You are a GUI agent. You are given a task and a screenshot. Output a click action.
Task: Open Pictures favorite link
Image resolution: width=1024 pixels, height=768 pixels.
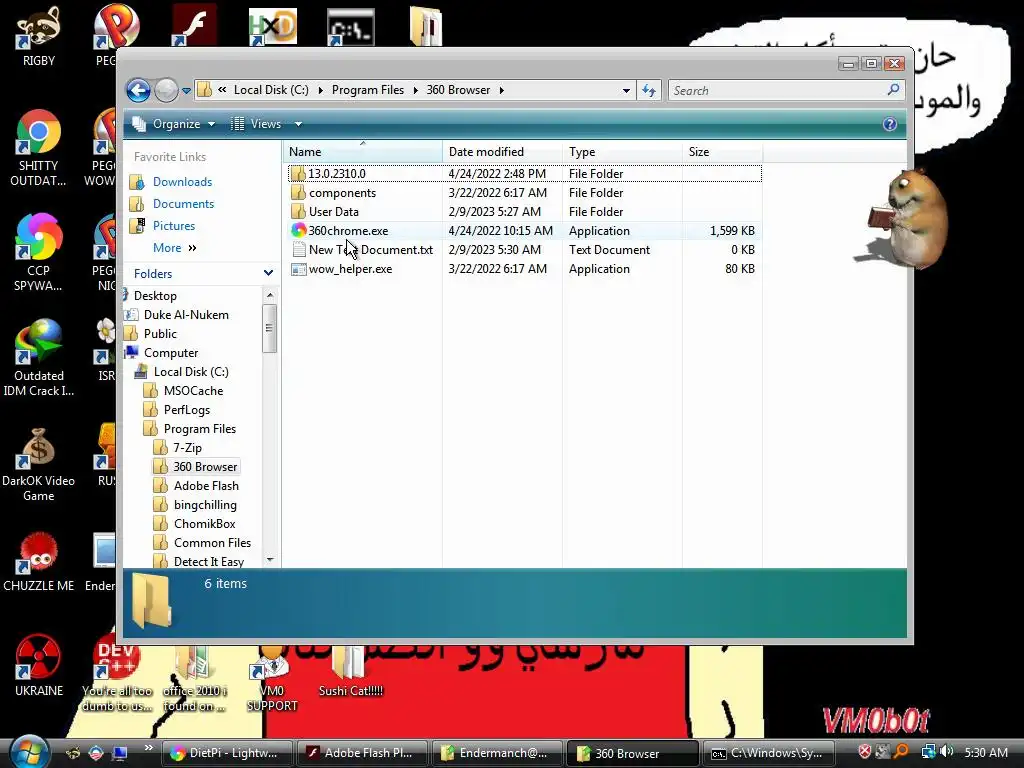coord(174,225)
